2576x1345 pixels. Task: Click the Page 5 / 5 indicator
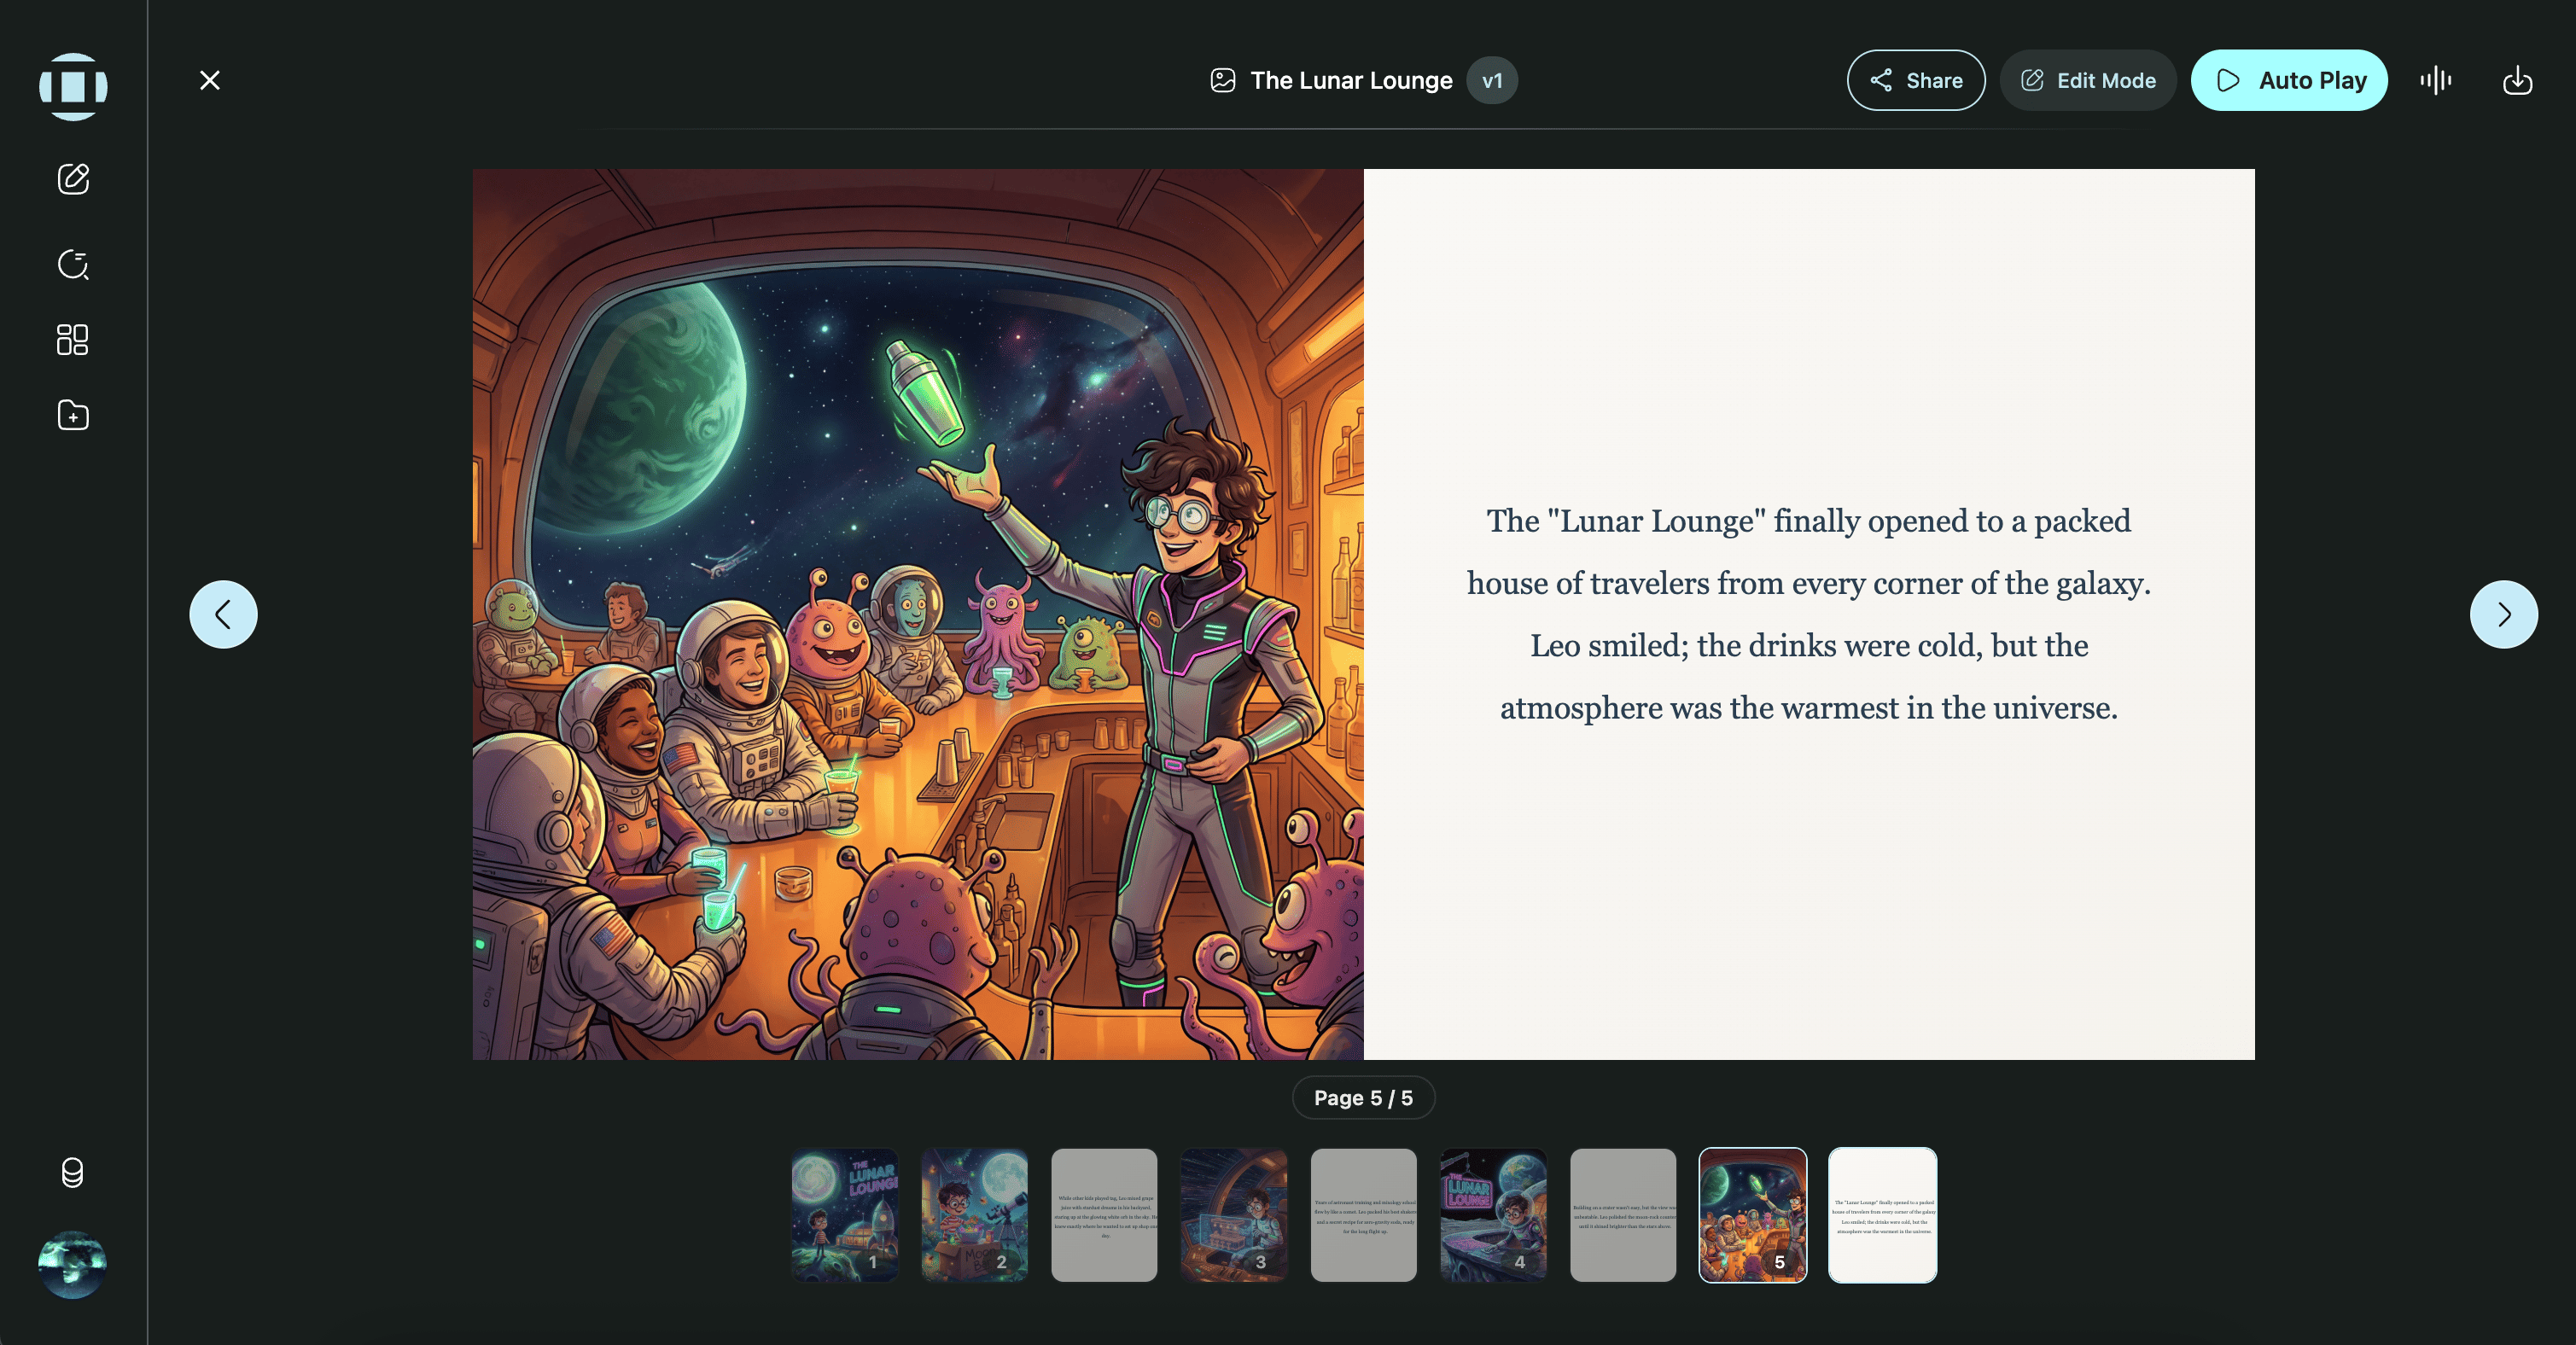coord(1363,1097)
